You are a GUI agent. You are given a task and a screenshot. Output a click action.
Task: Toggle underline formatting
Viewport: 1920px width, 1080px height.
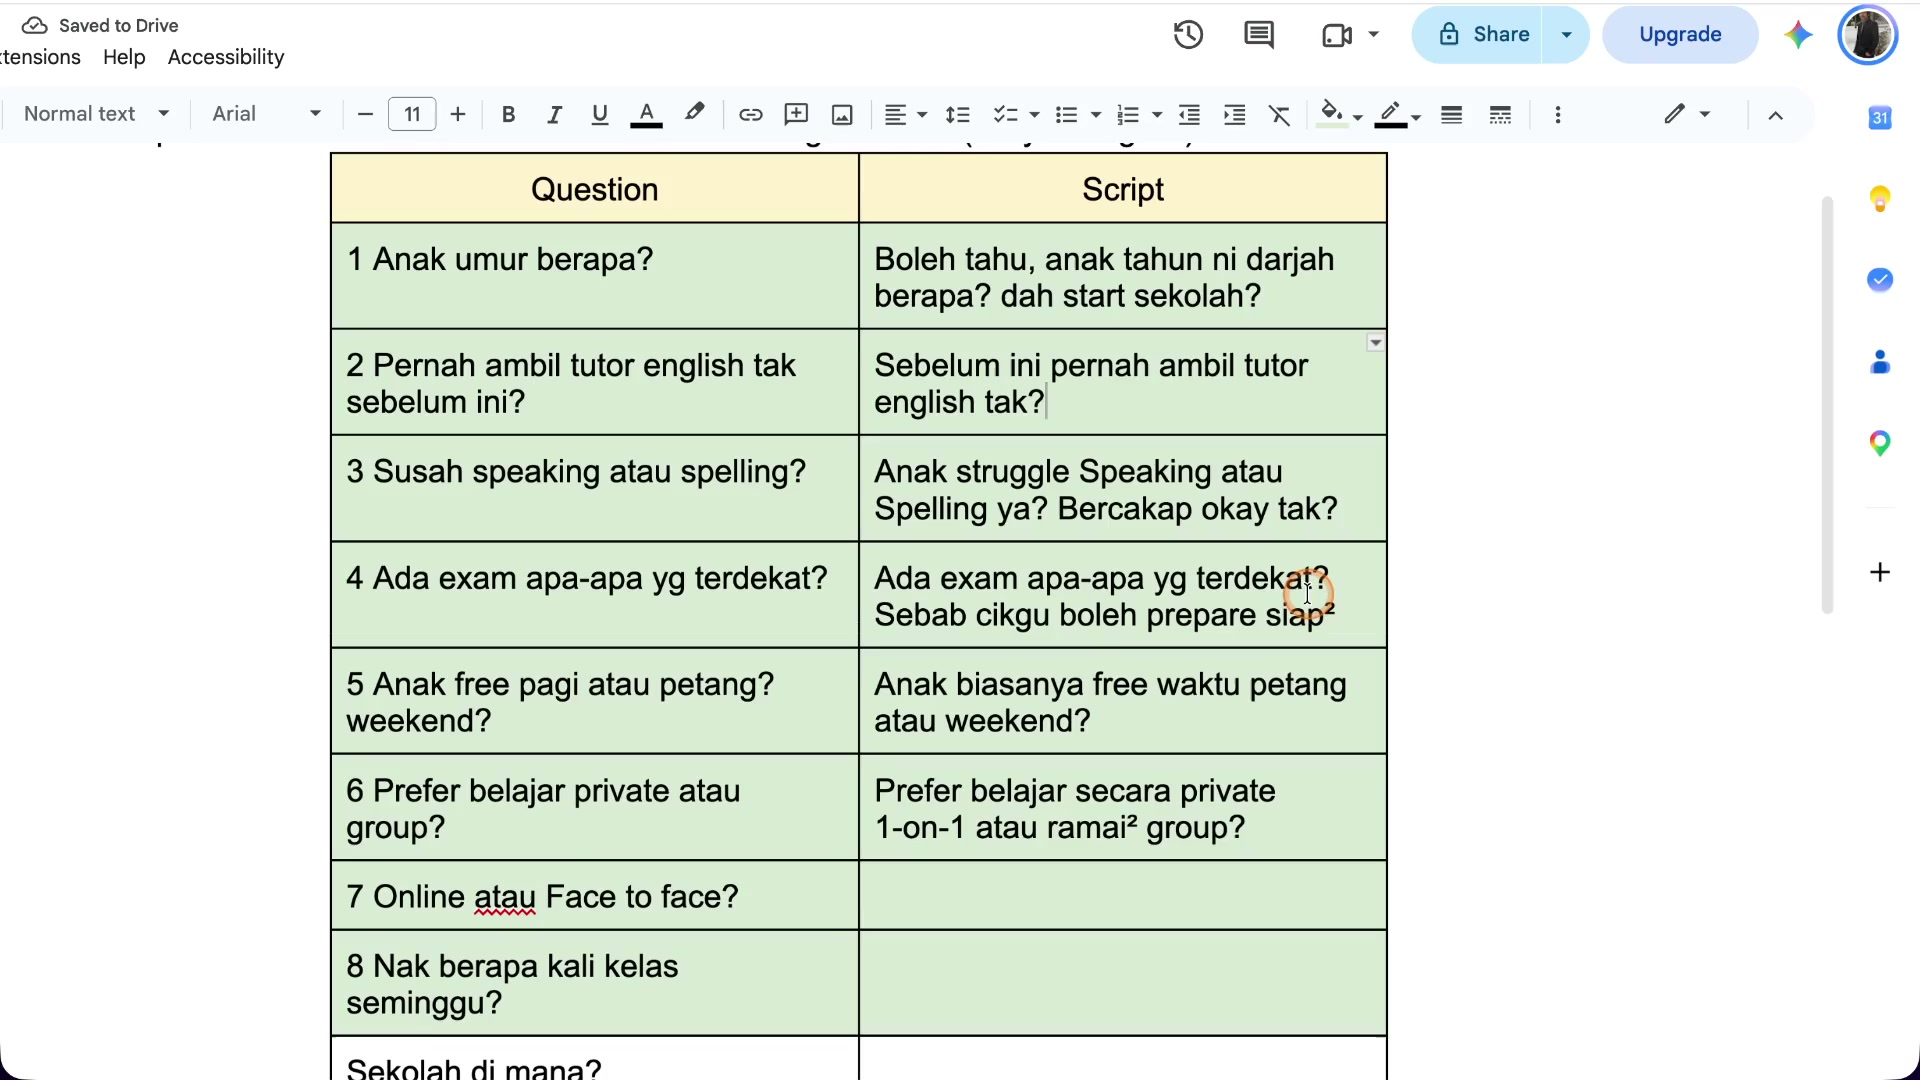coord(600,115)
